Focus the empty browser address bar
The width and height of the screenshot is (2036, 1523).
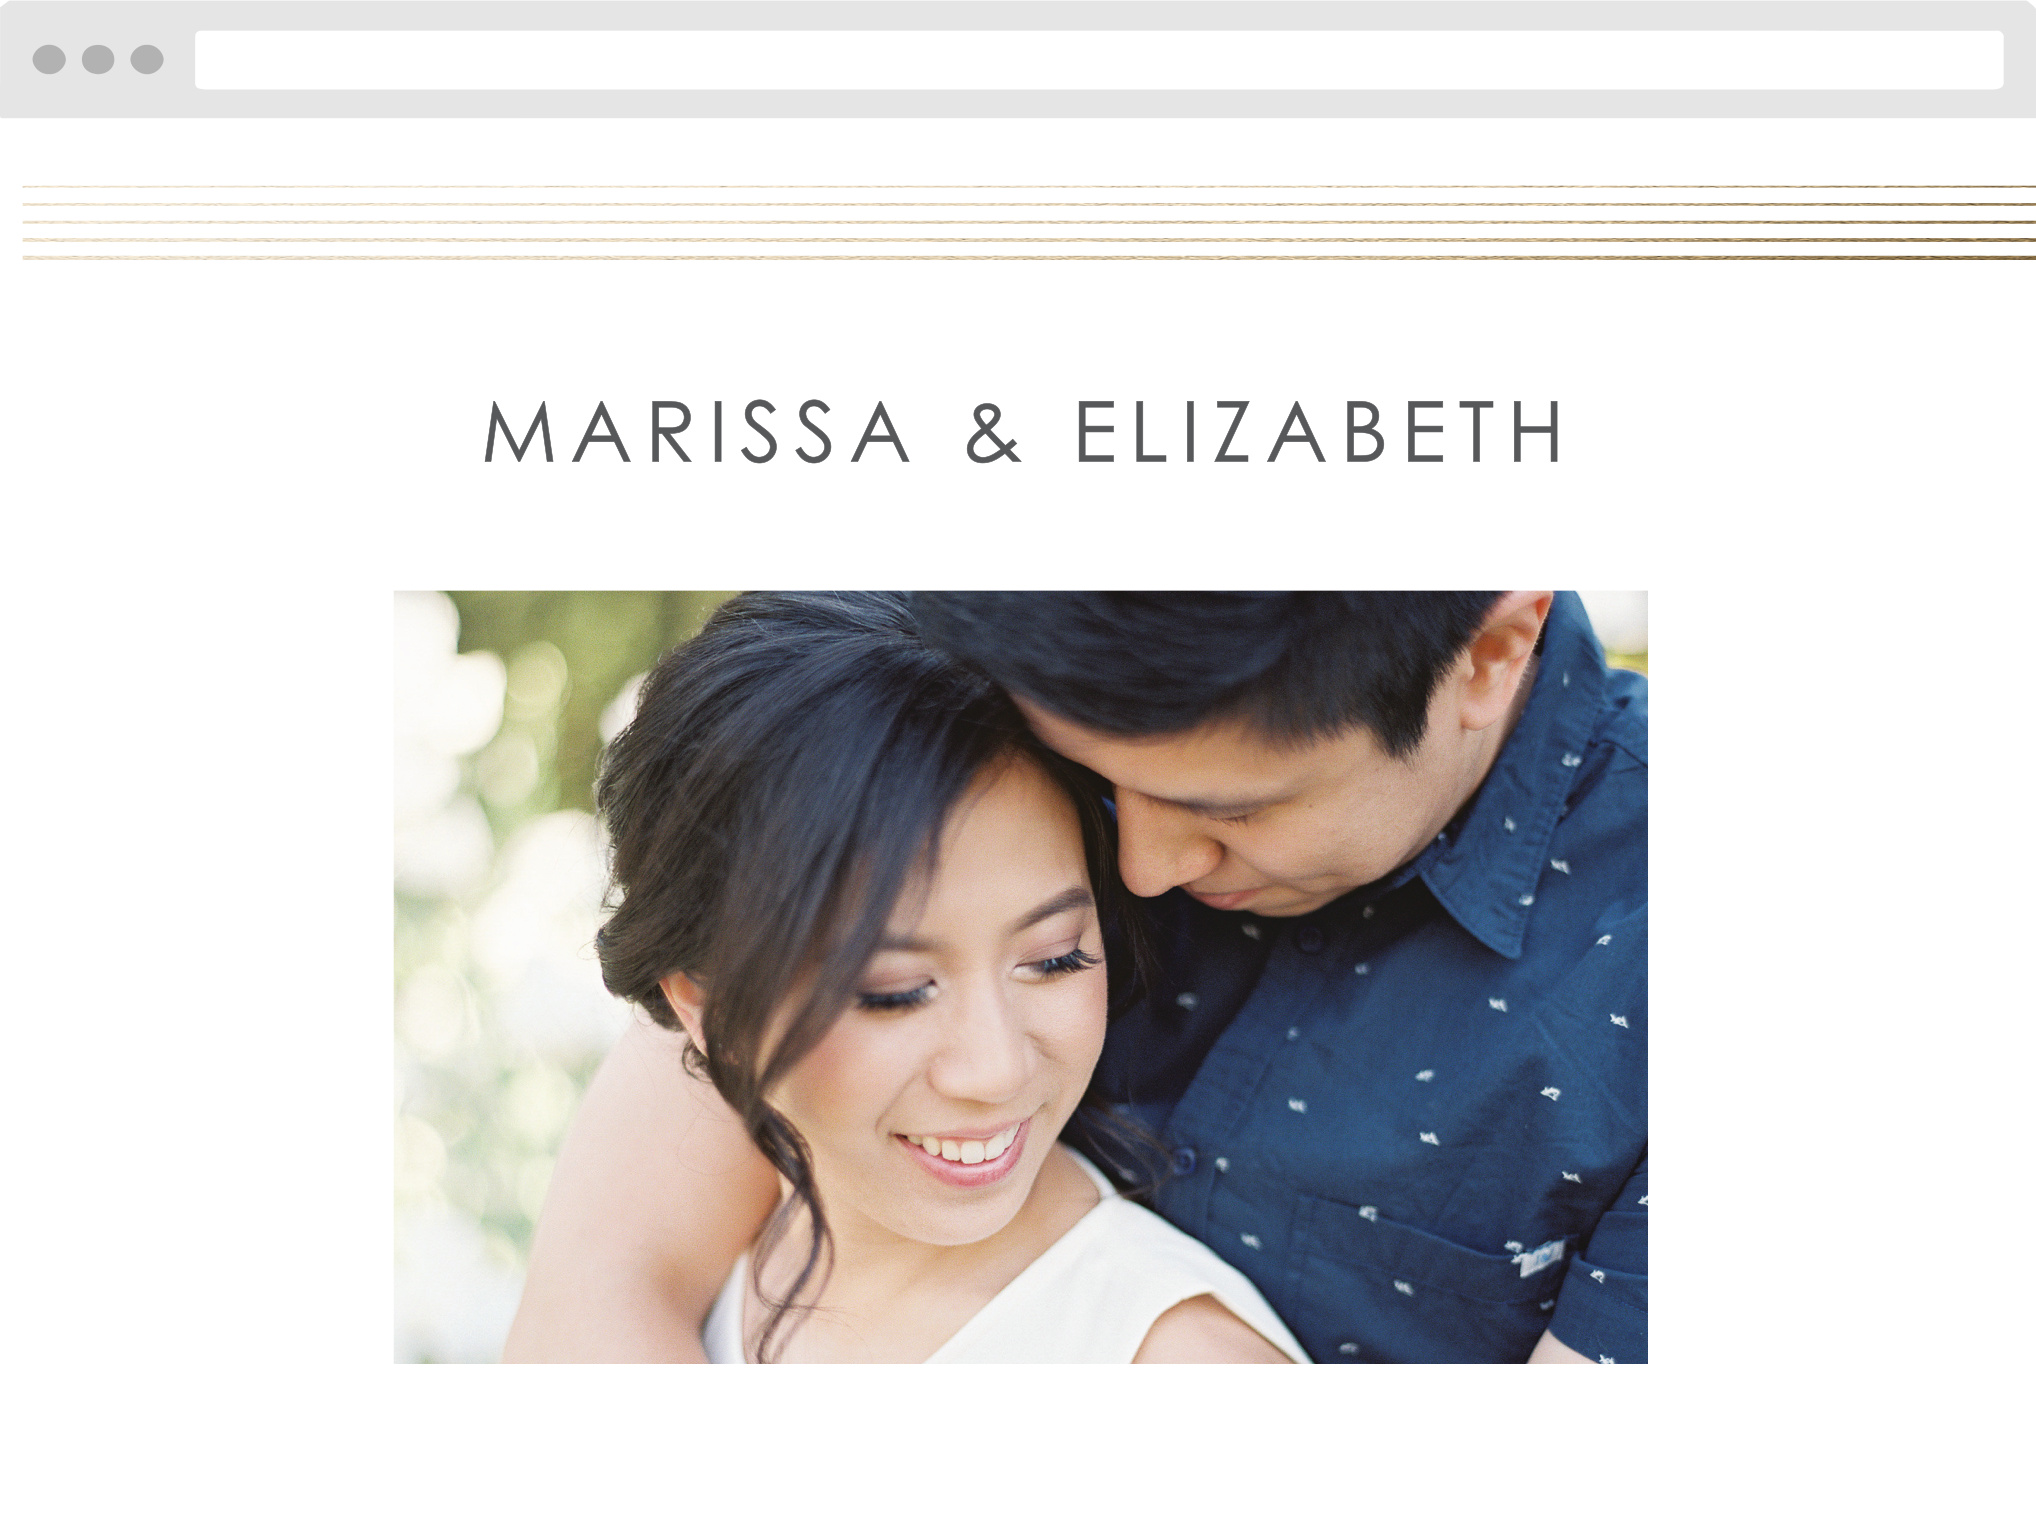1099,60
